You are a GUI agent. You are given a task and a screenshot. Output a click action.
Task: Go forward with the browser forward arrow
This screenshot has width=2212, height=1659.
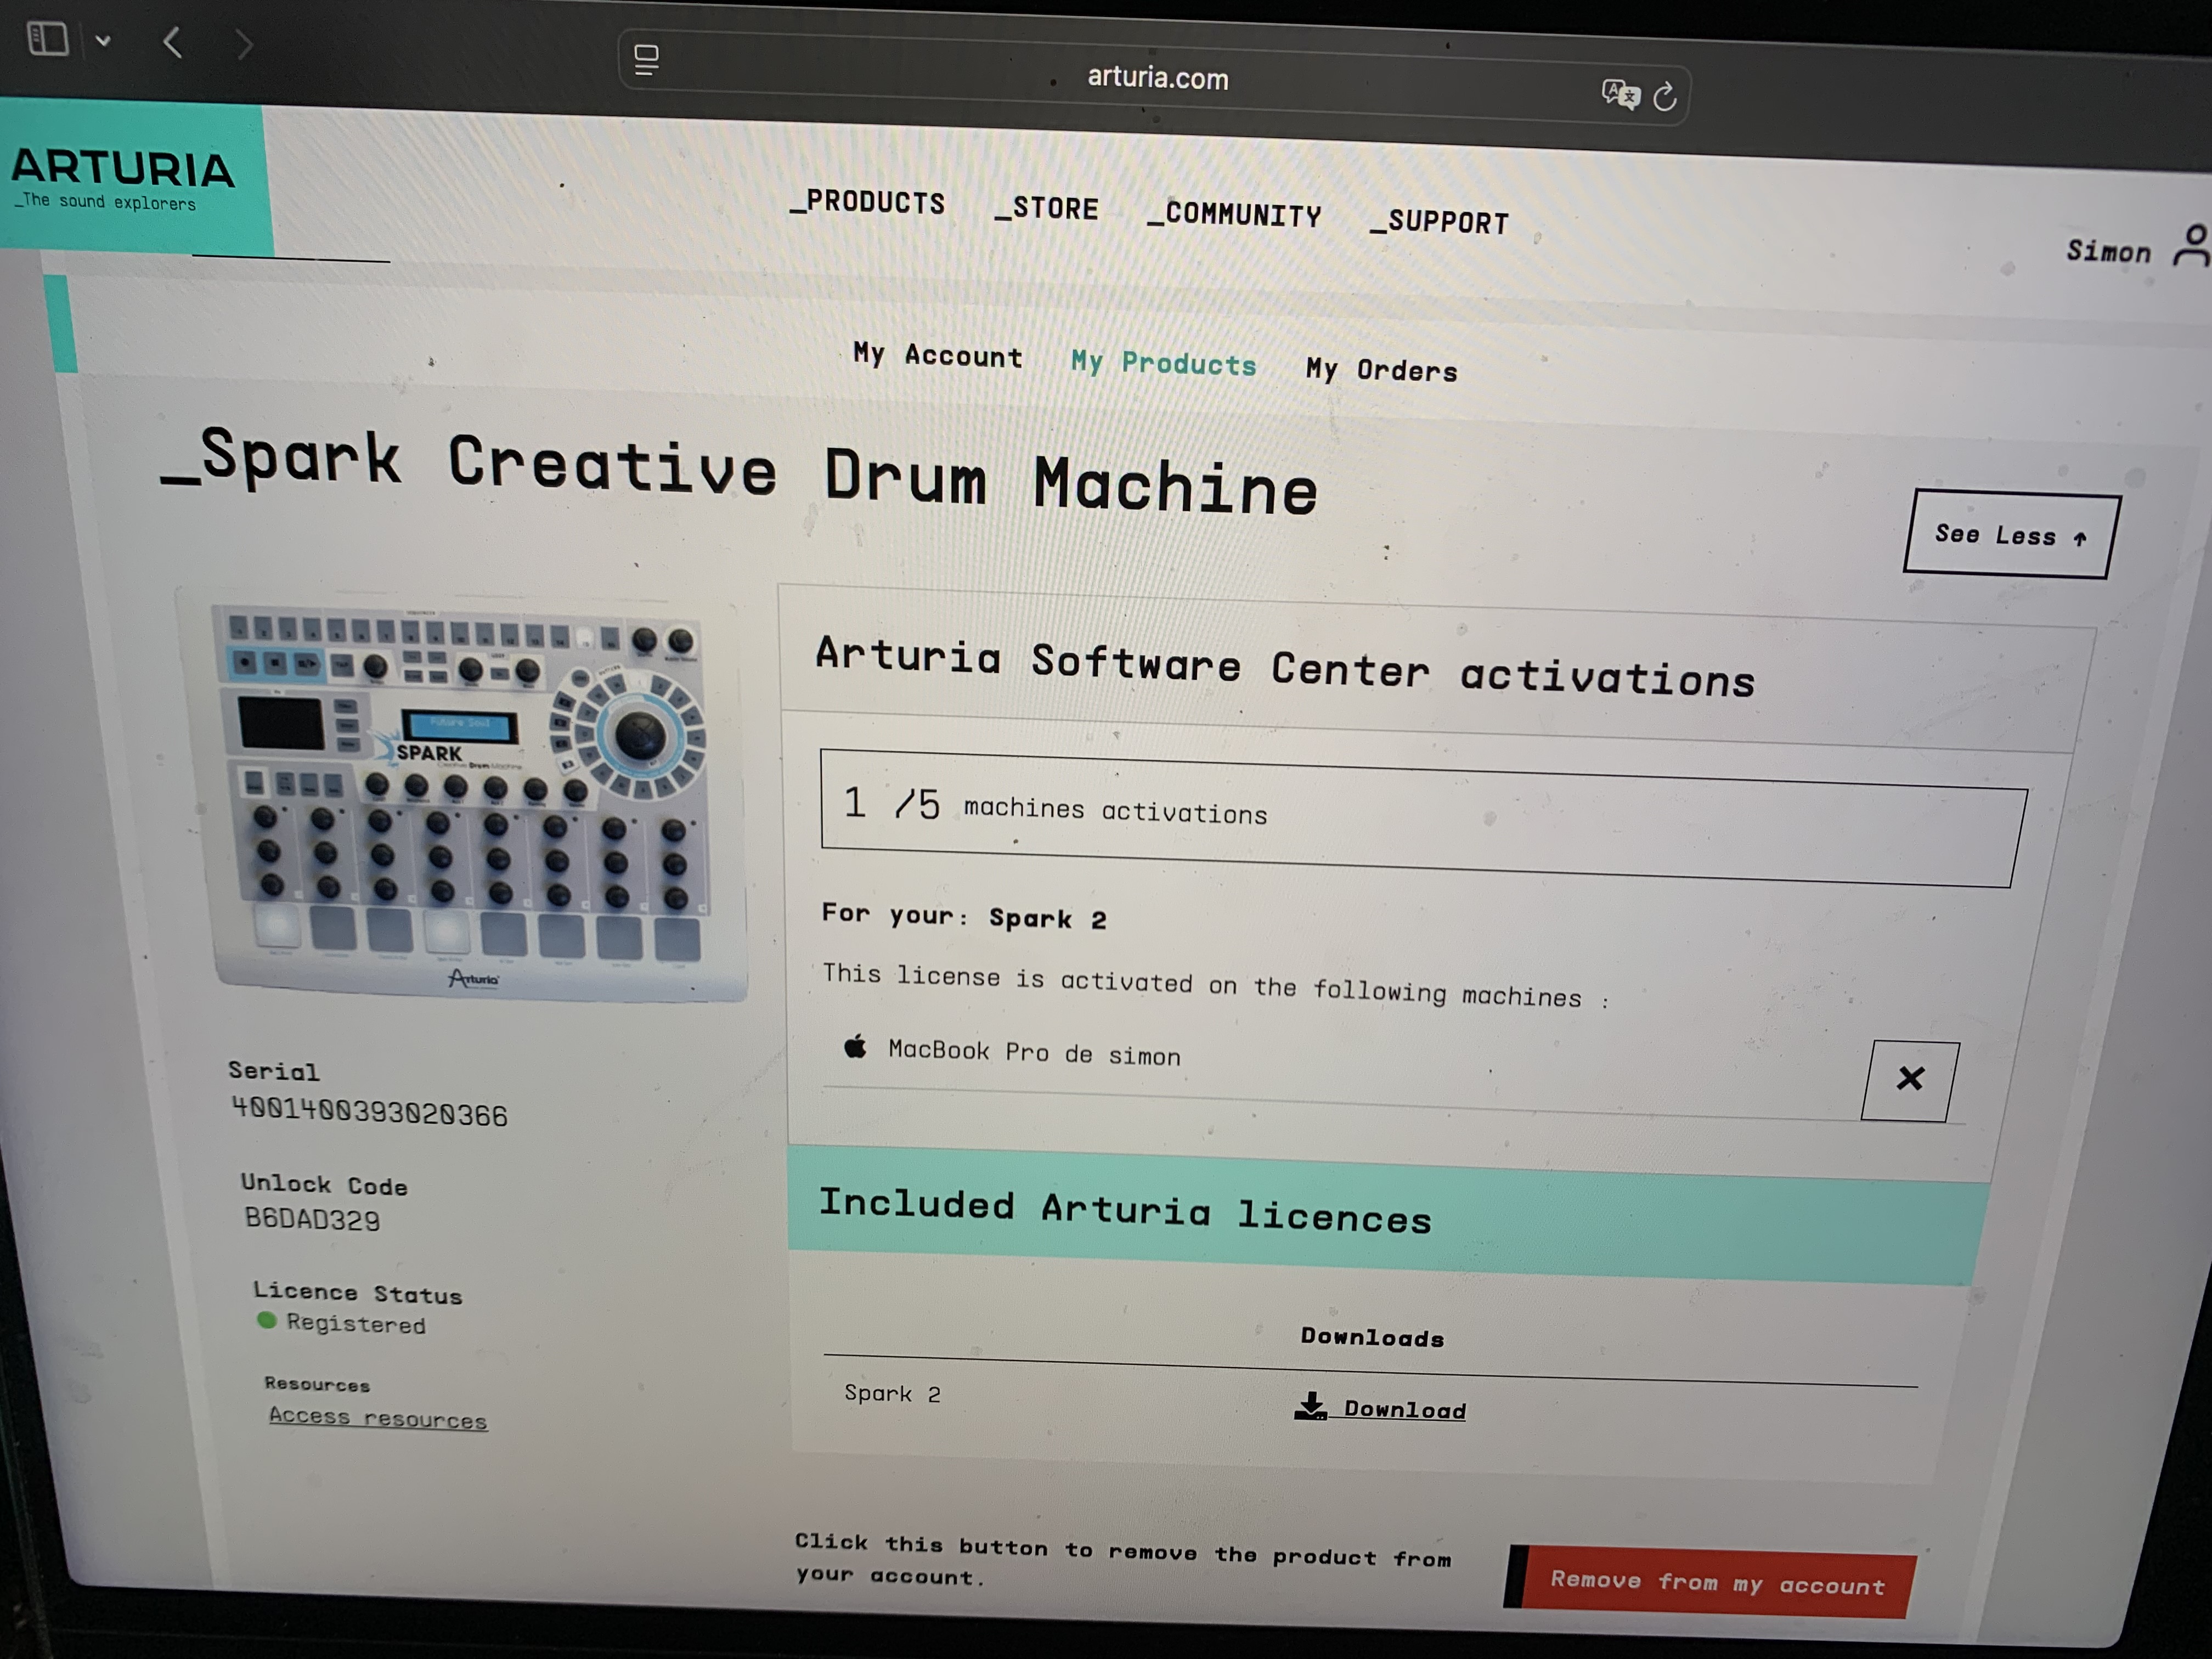(244, 44)
